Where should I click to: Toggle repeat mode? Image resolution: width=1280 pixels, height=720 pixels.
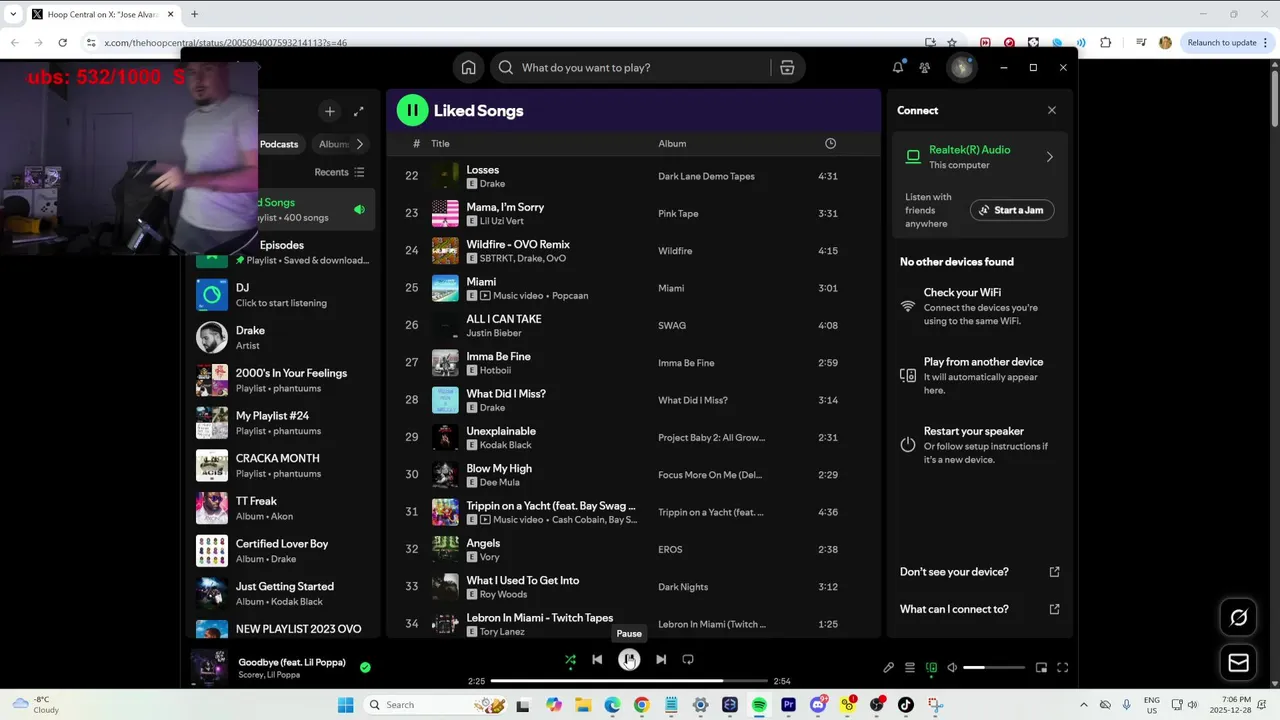688,659
